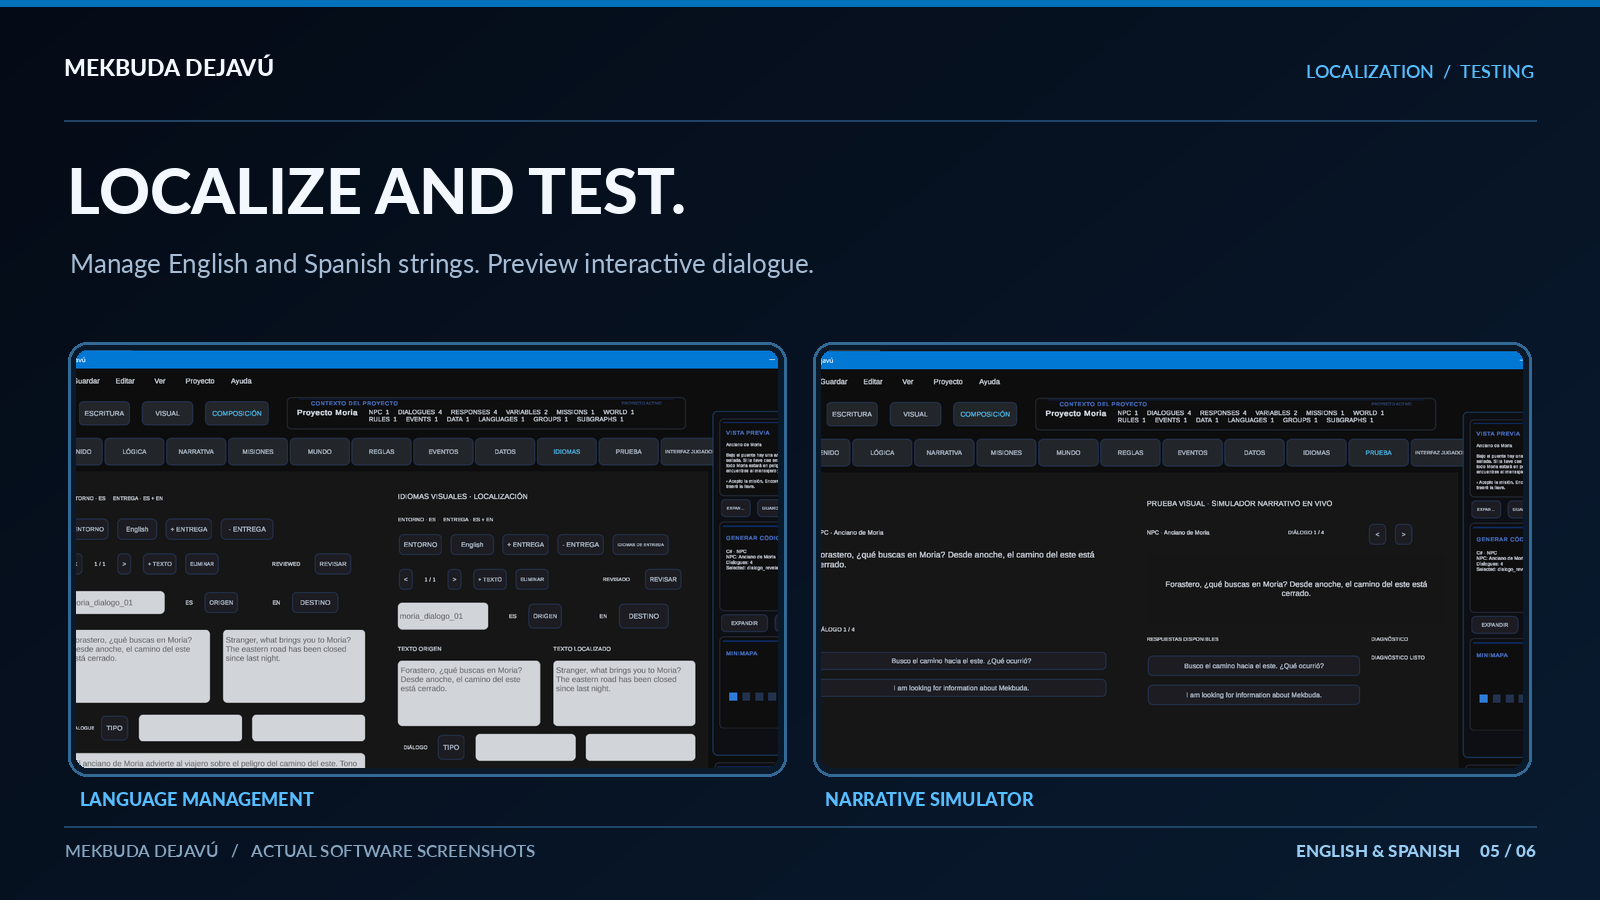Viewport: 1600px width, 900px height.
Task: Go to previous dialogue arrow in Narrative Simulator
Action: click(1377, 534)
